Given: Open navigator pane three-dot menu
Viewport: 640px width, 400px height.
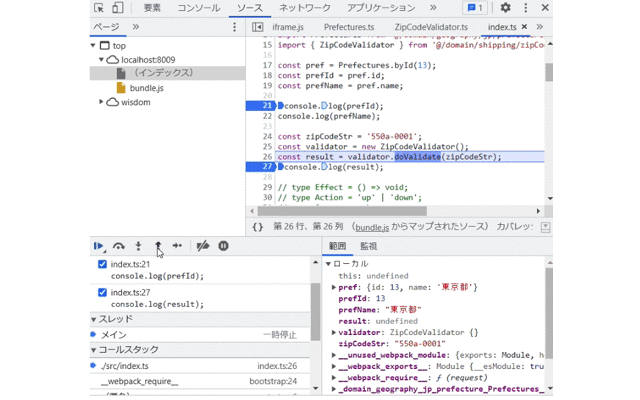Looking at the screenshot, I should 234,27.
